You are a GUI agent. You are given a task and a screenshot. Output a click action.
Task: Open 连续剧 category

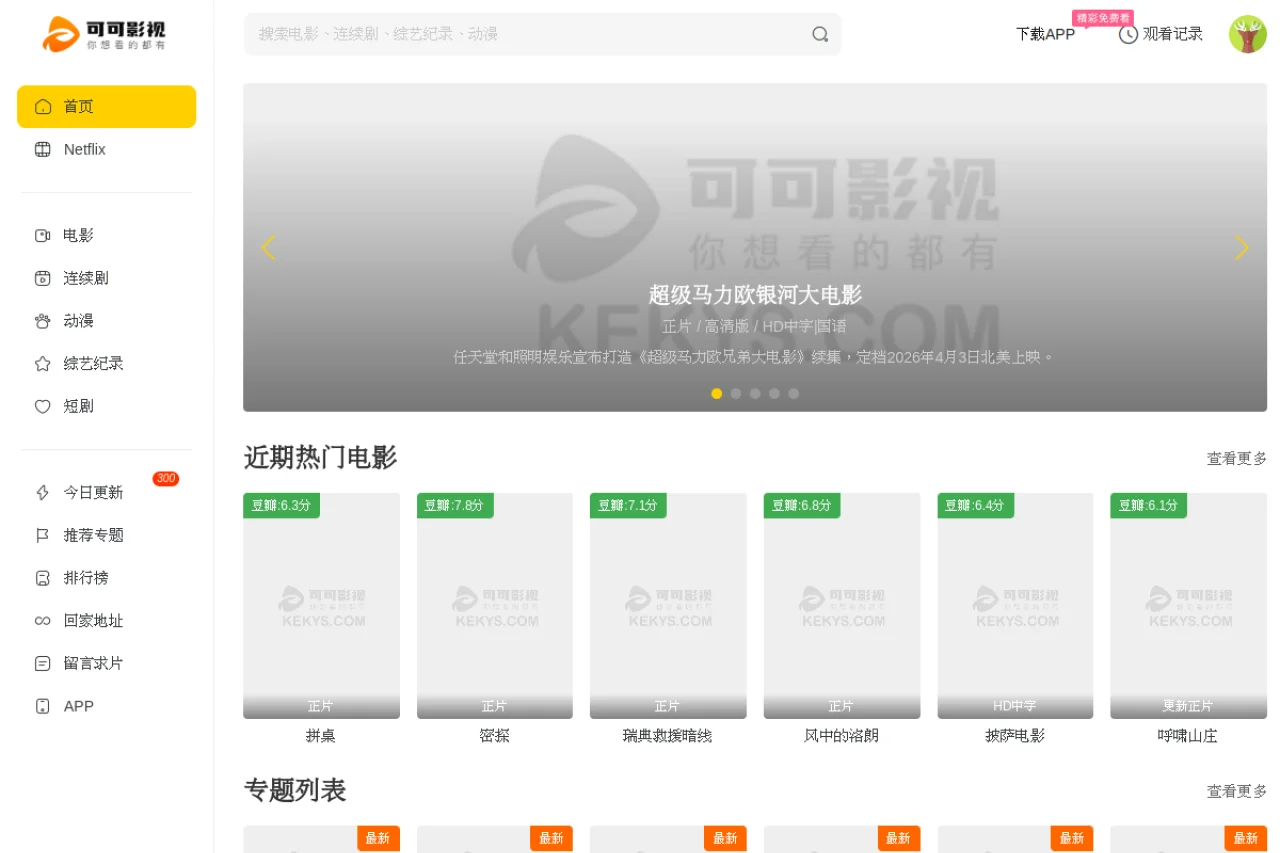[x=106, y=279]
